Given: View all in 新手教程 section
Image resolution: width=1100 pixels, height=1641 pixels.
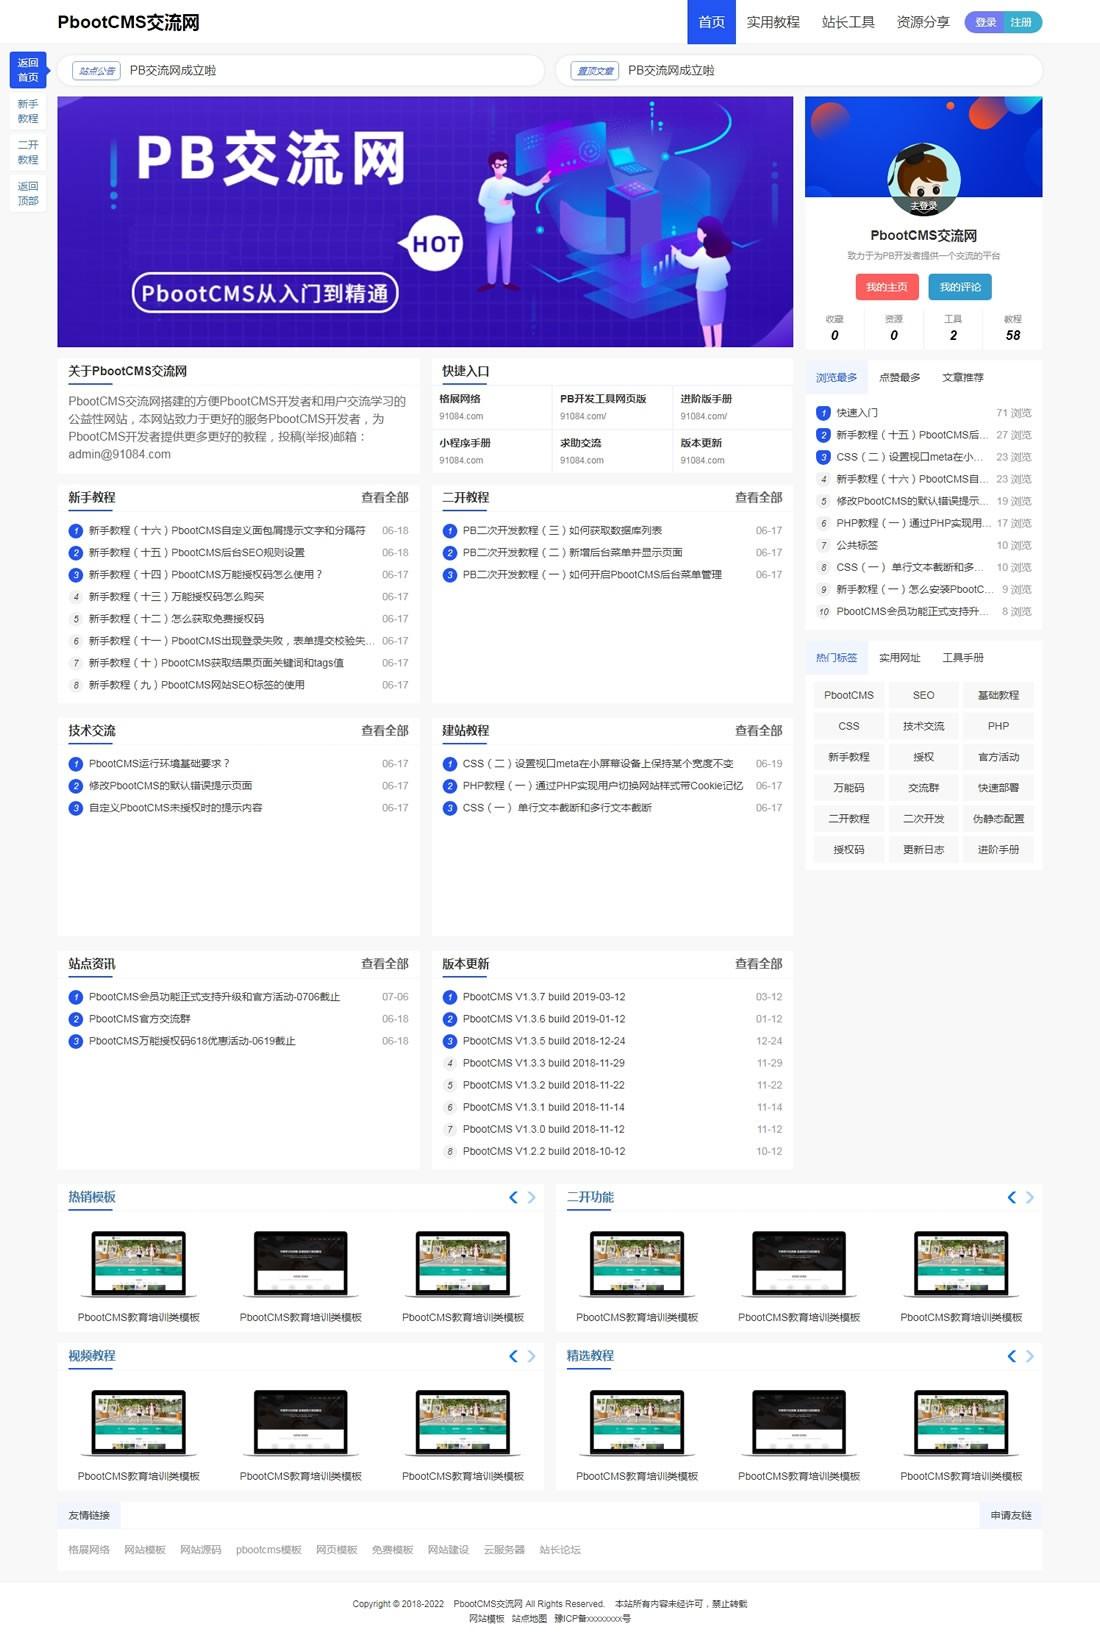Looking at the screenshot, I should pos(384,498).
